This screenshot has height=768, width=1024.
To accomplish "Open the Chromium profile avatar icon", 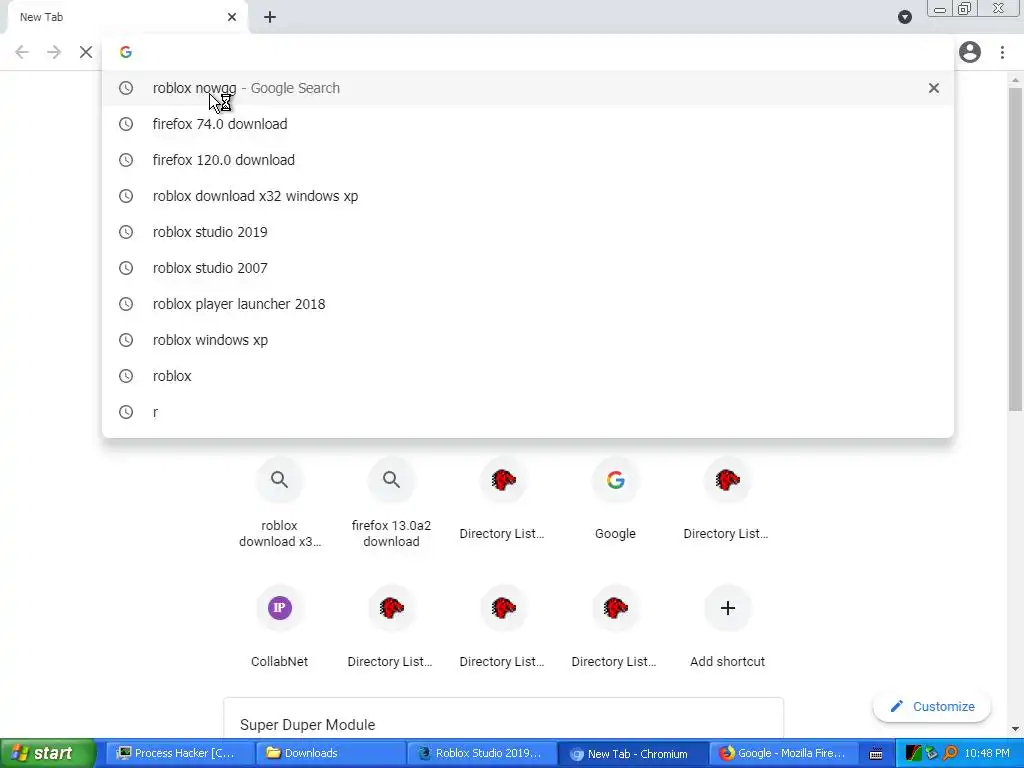I will click(x=970, y=52).
